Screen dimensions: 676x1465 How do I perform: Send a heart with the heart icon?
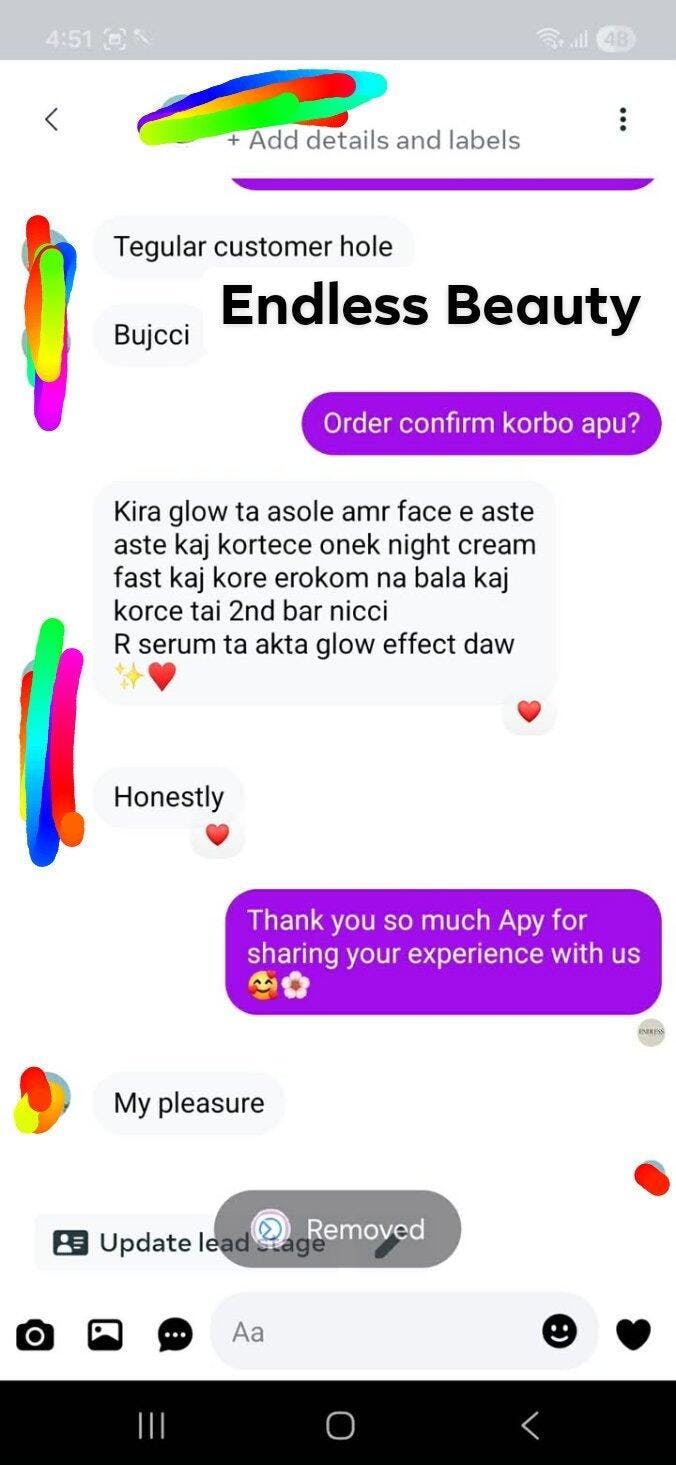(x=633, y=1334)
